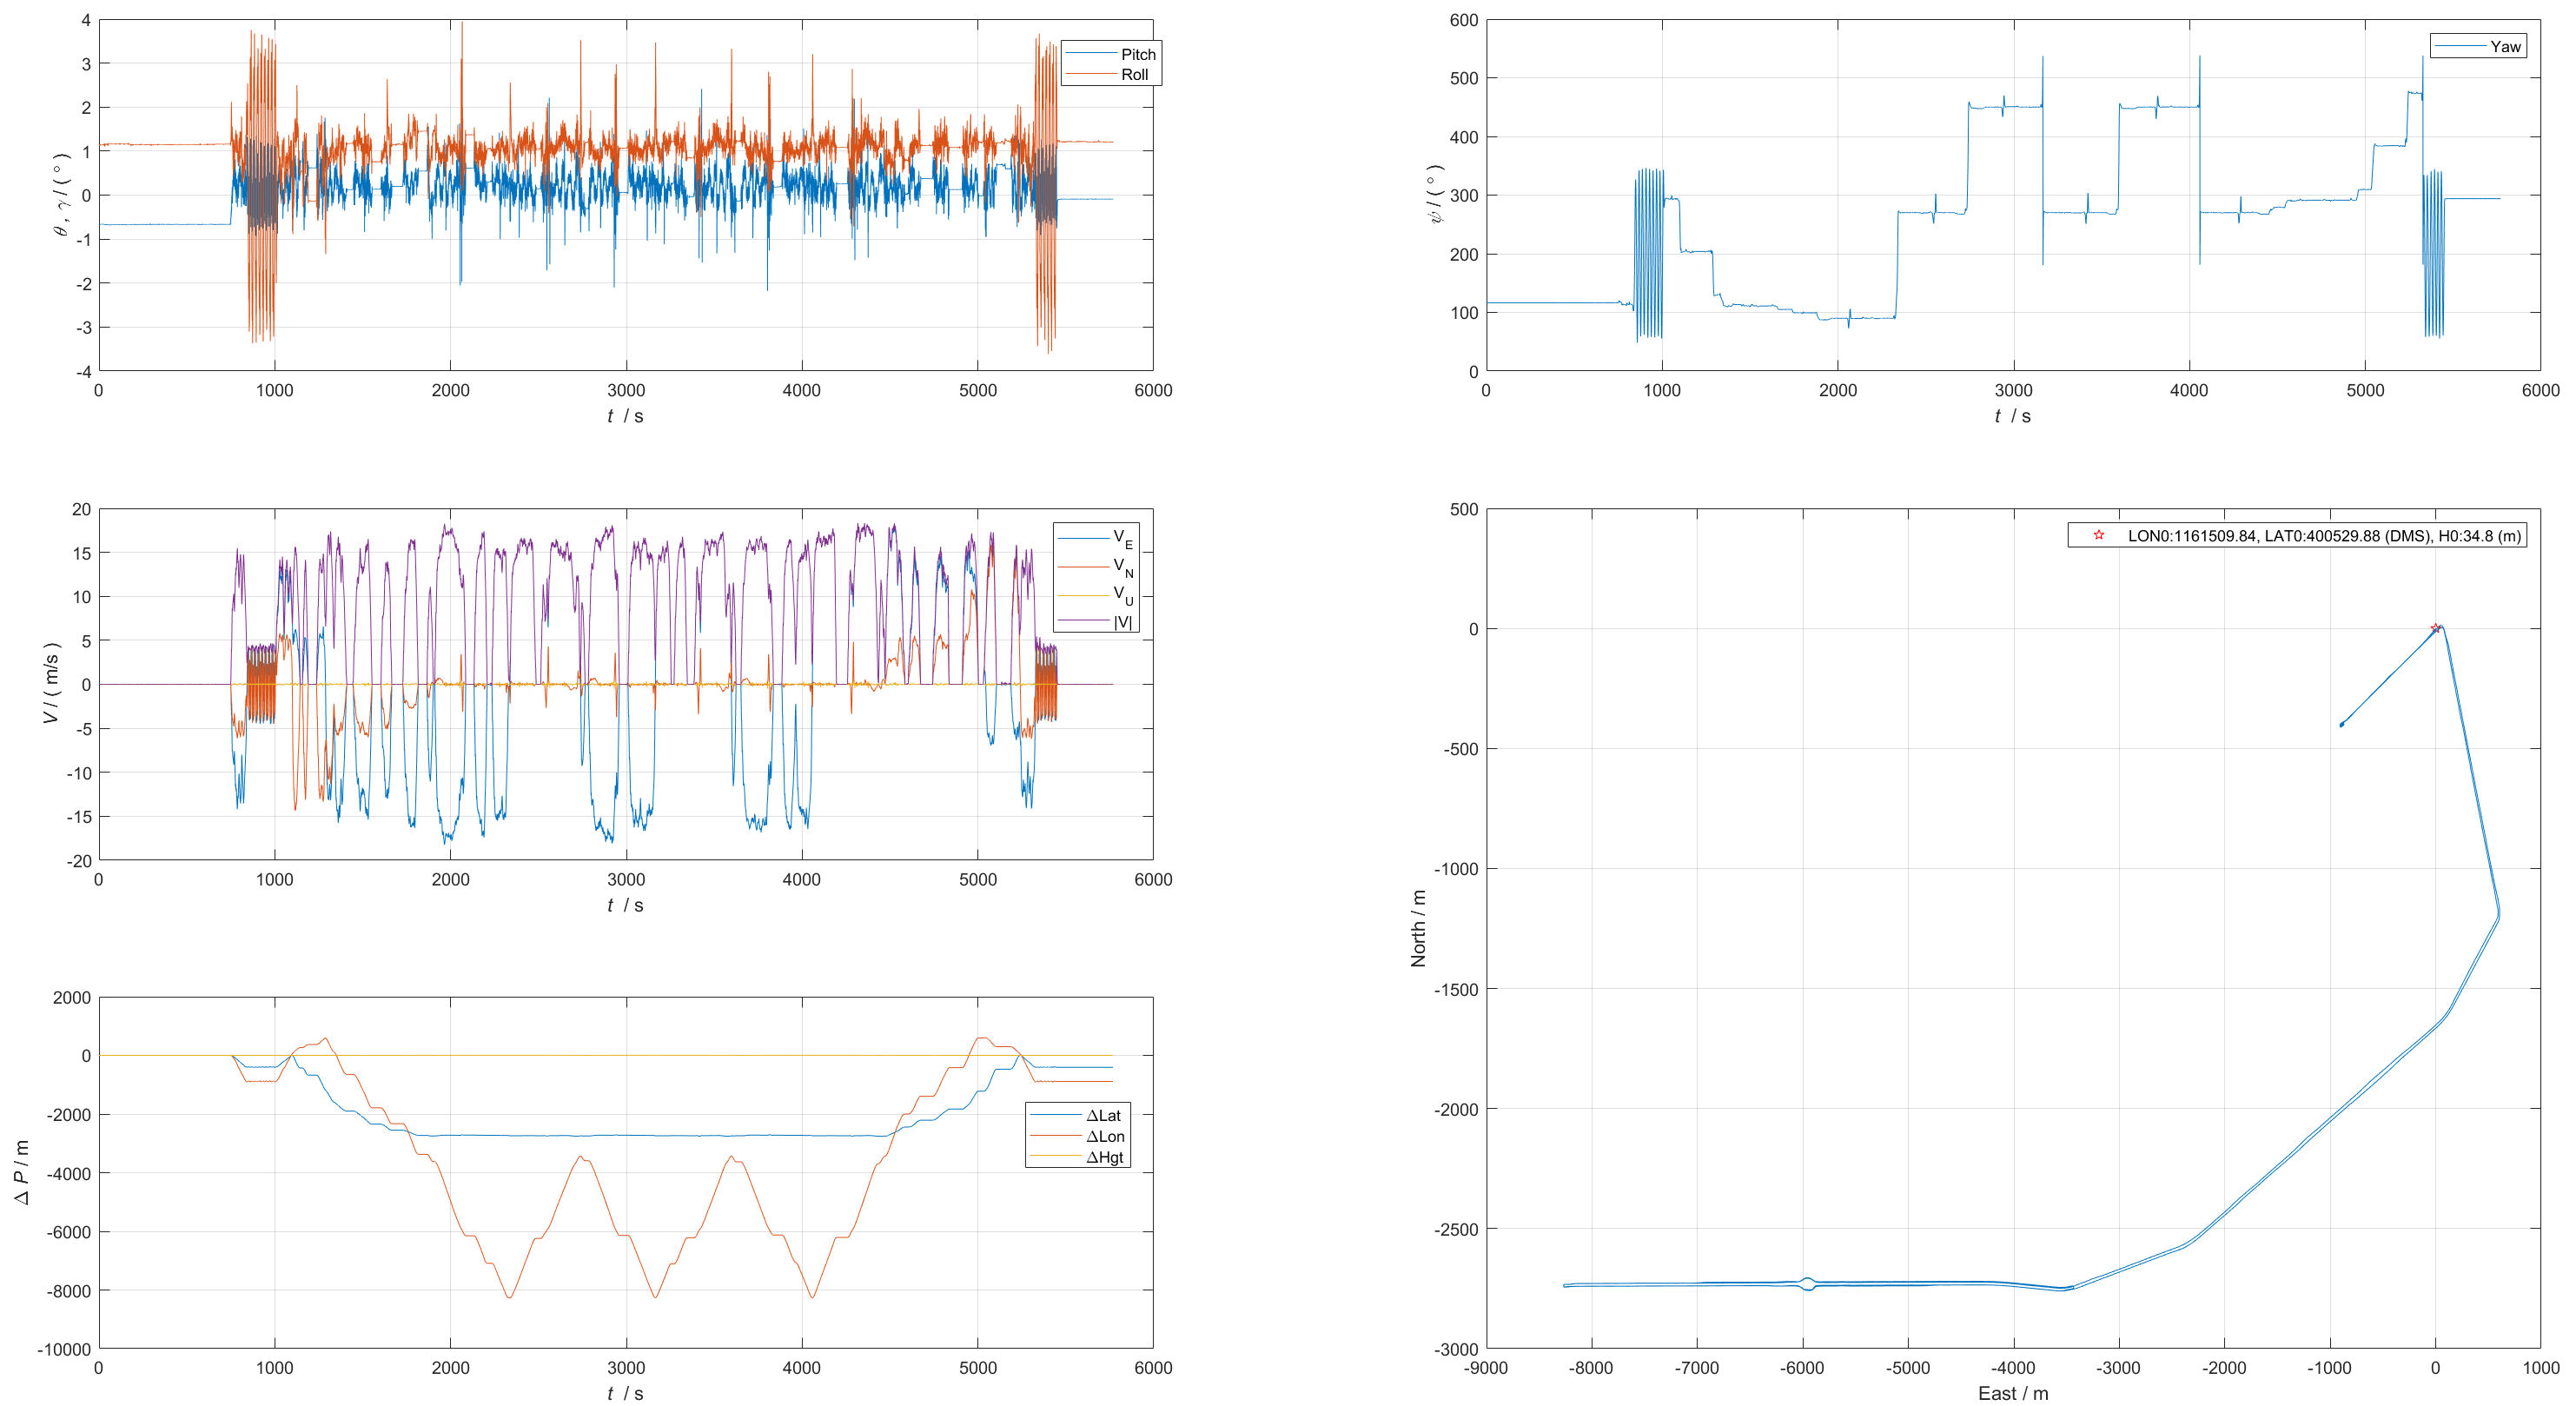This screenshot has width=2576, height=1406.
Task: Click the trajectory start point near East -900
Action: [x=2341, y=724]
